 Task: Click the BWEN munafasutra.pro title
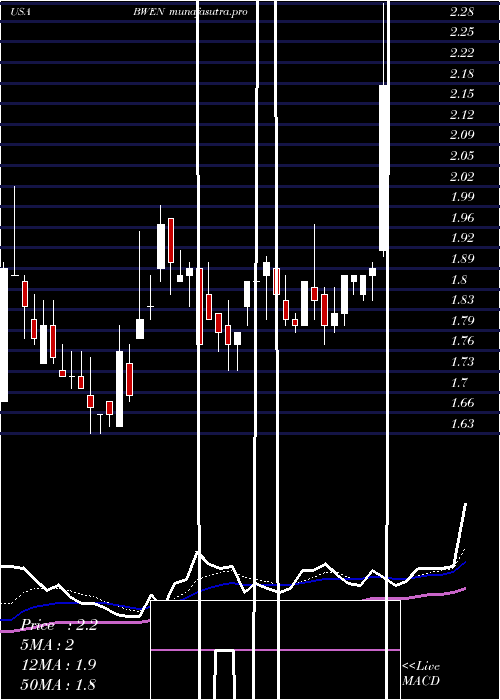[190, 12]
